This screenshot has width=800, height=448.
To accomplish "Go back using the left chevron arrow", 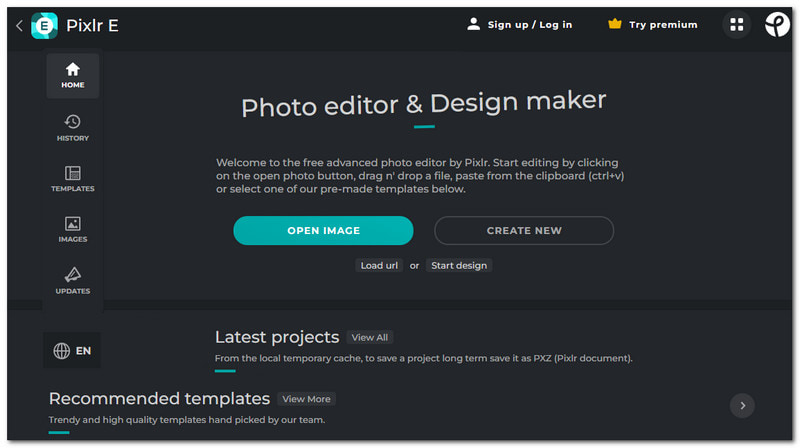I will coord(19,26).
